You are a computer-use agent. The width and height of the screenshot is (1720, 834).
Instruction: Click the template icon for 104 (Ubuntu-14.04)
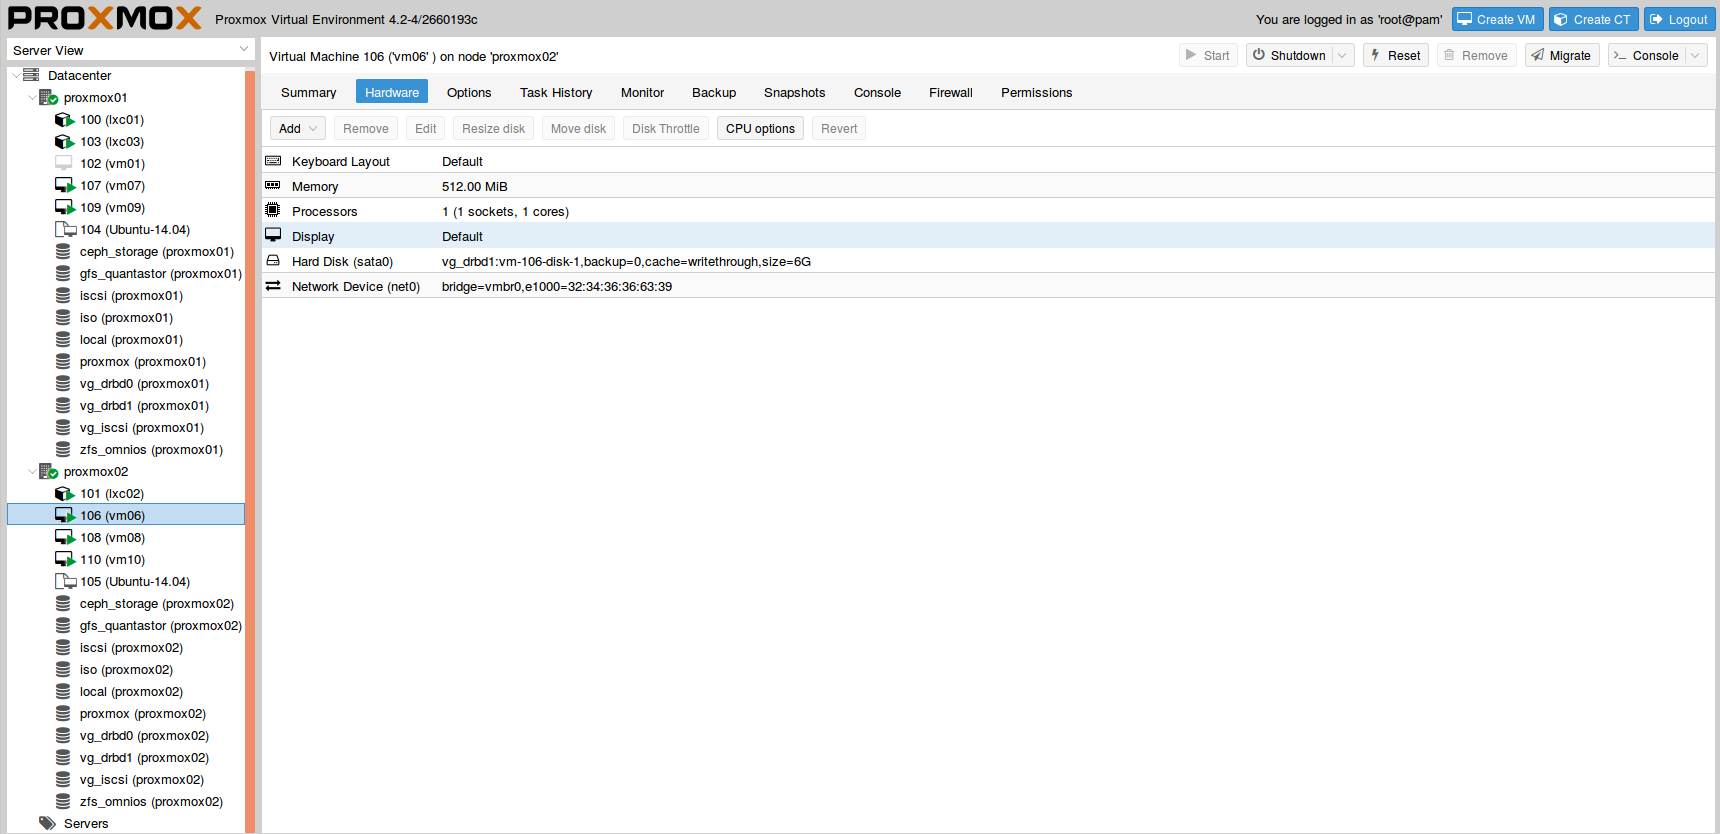[64, 230]
